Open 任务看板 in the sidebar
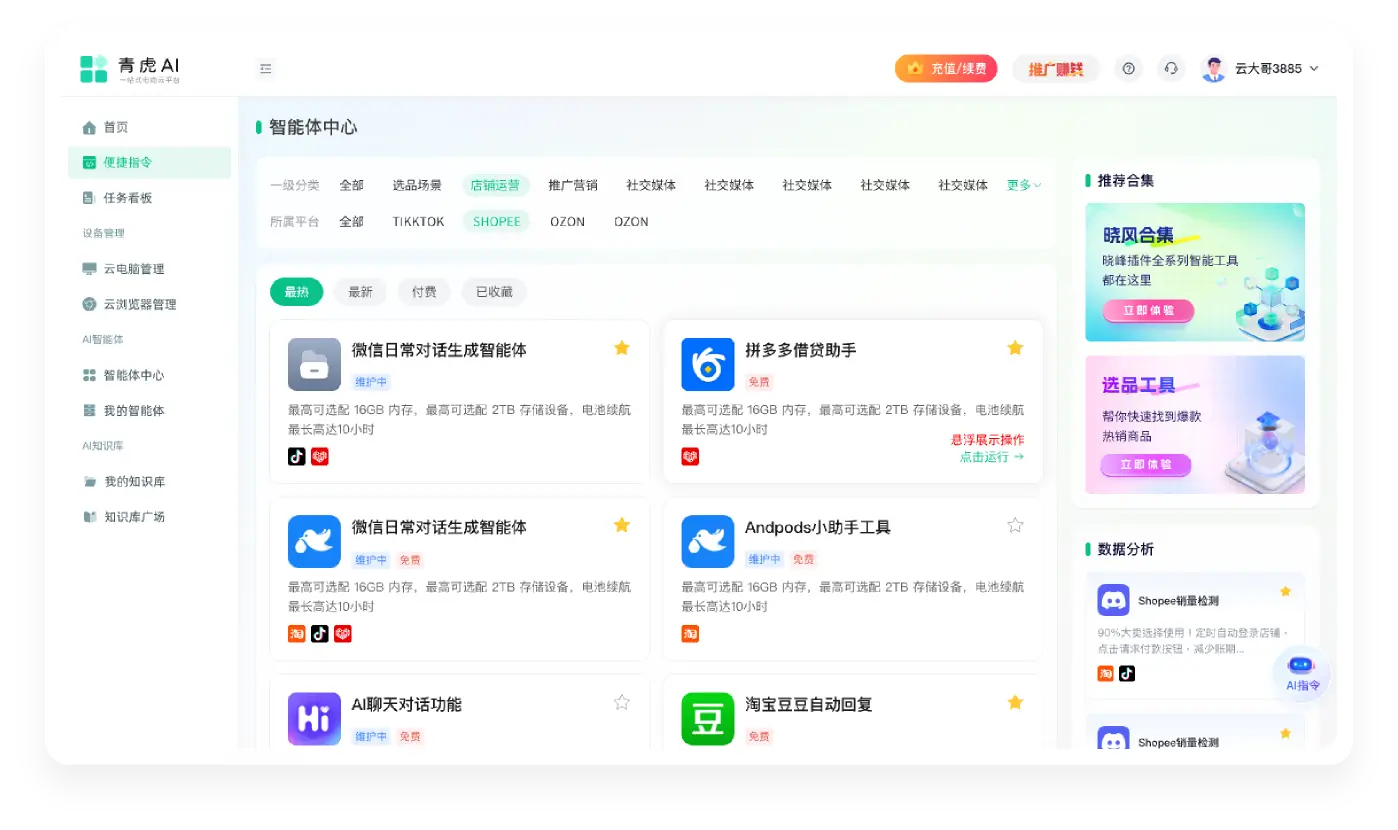 click(x=128, y=198)
